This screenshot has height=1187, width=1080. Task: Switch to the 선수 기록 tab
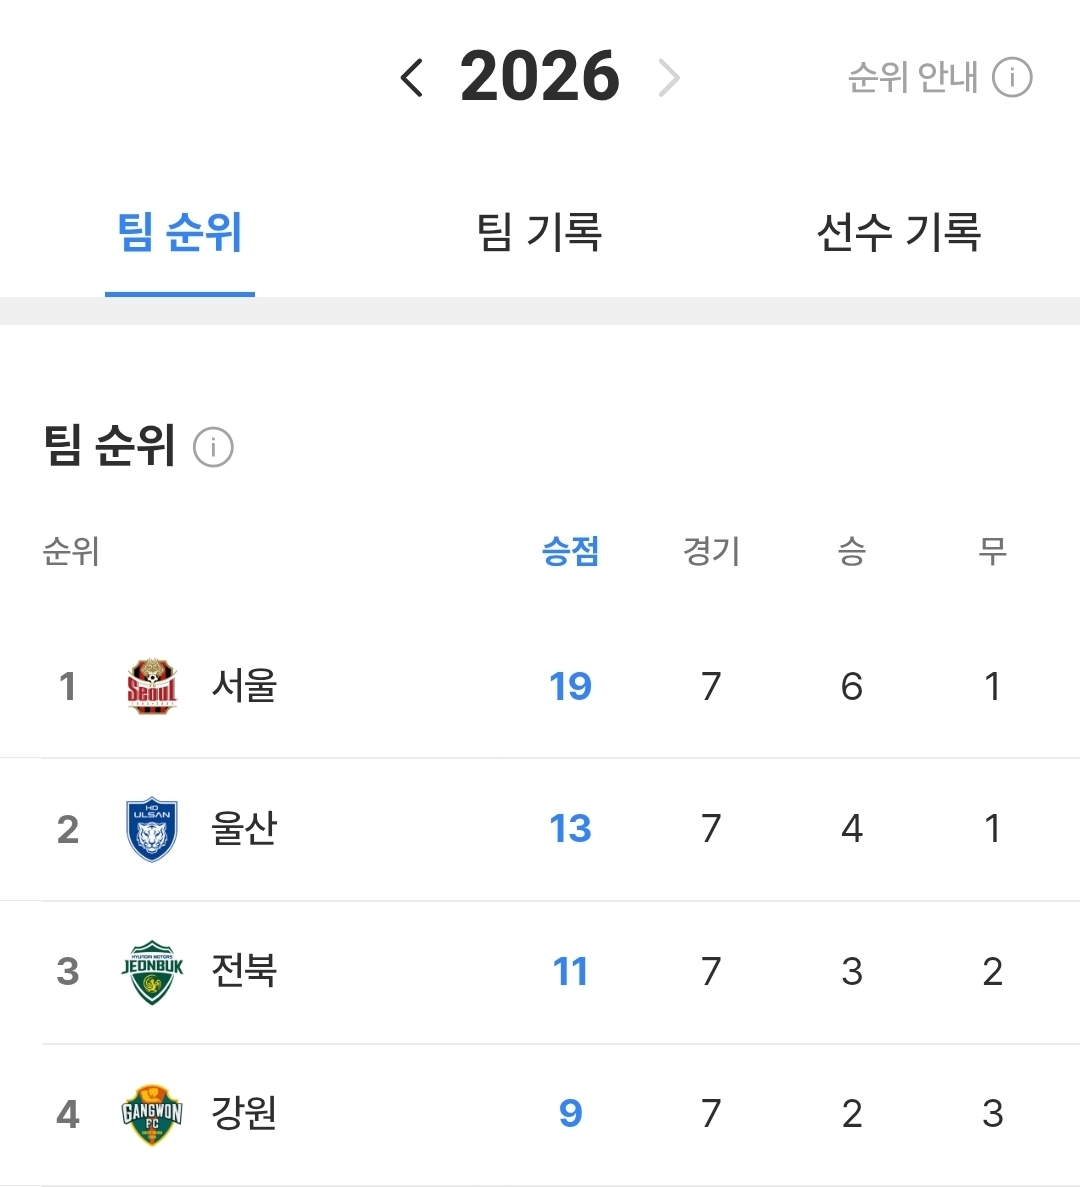click(x=898, y=232)
